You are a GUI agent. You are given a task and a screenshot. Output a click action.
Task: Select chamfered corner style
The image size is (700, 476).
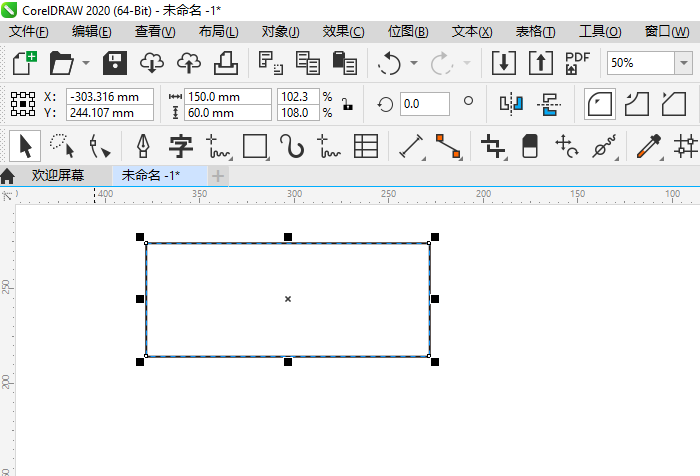click(x=674, y=104)
